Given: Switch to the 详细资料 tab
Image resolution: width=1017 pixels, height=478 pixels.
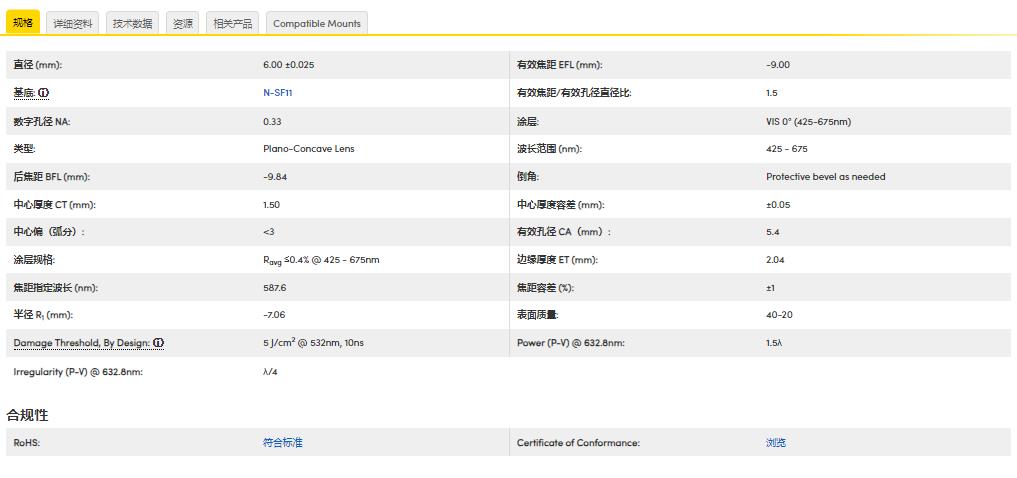Looking at the screenshot, I should point(73,23).
